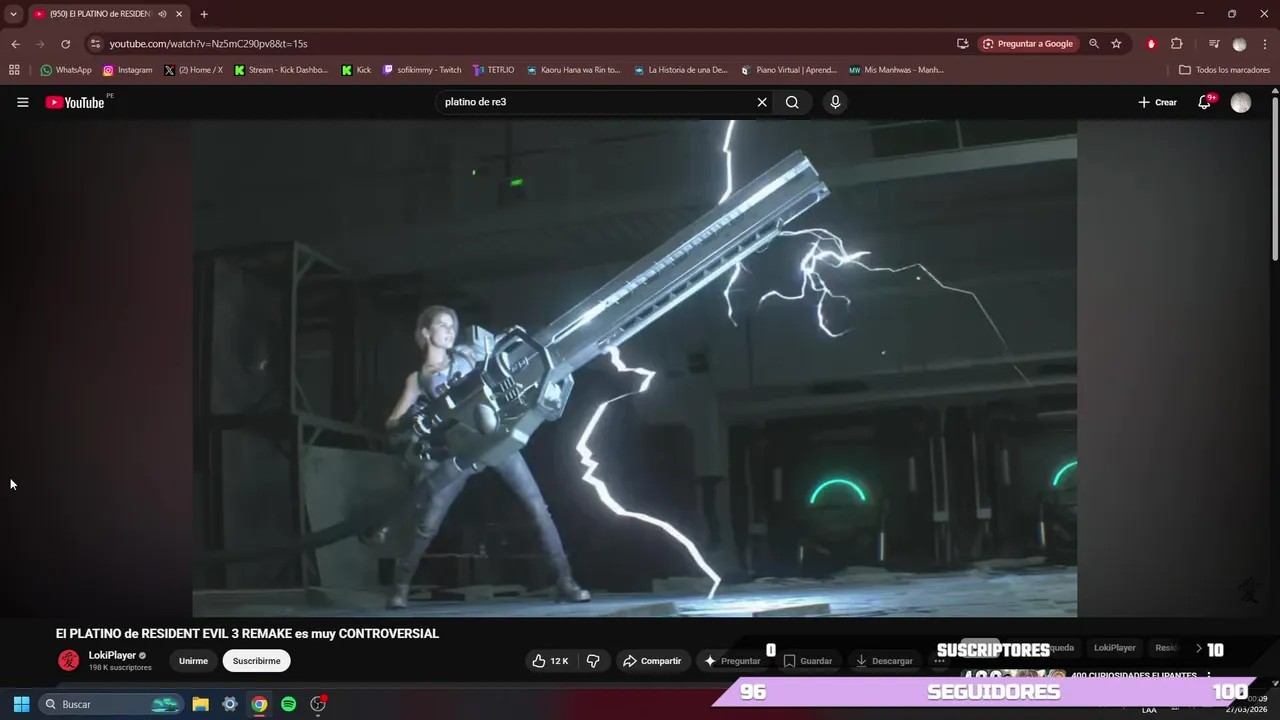Share the video via Compartir
The height and width of the screenshot is (720, 1280).
pyautogui.click(x=652, y=661)
